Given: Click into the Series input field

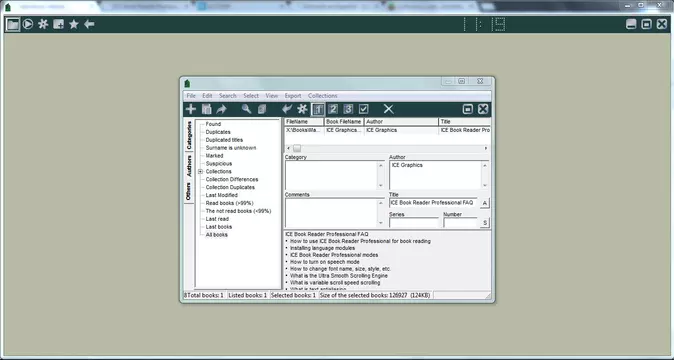Looking at the screenshot, I should (x=414, y=223).
